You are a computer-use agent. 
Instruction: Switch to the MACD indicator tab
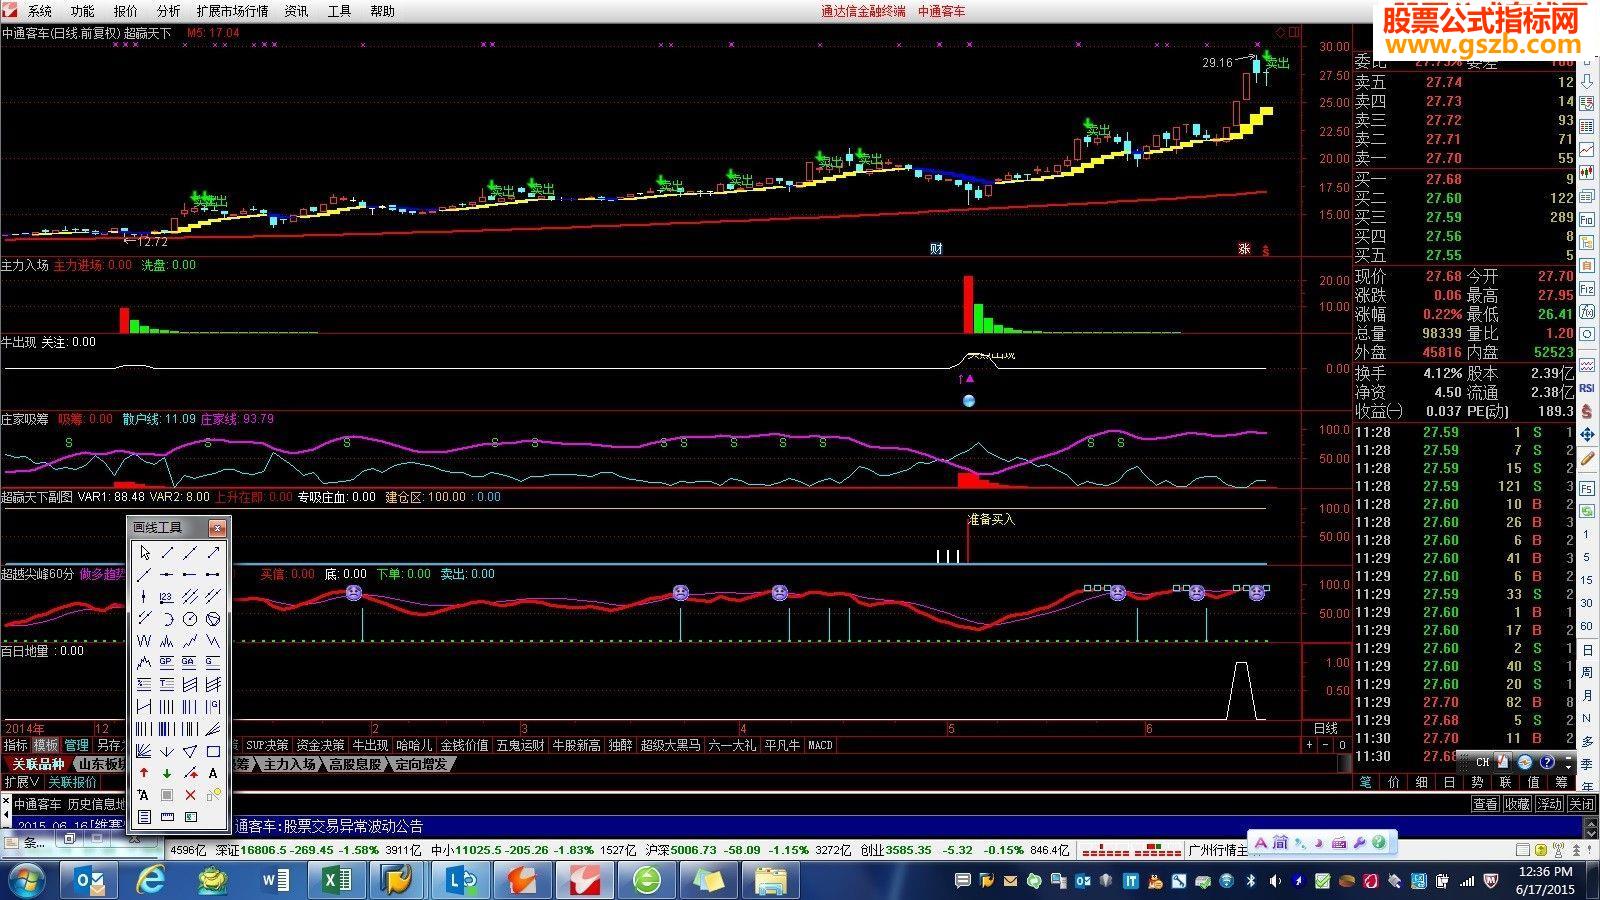pyautogui.click(x=820, y=745)
